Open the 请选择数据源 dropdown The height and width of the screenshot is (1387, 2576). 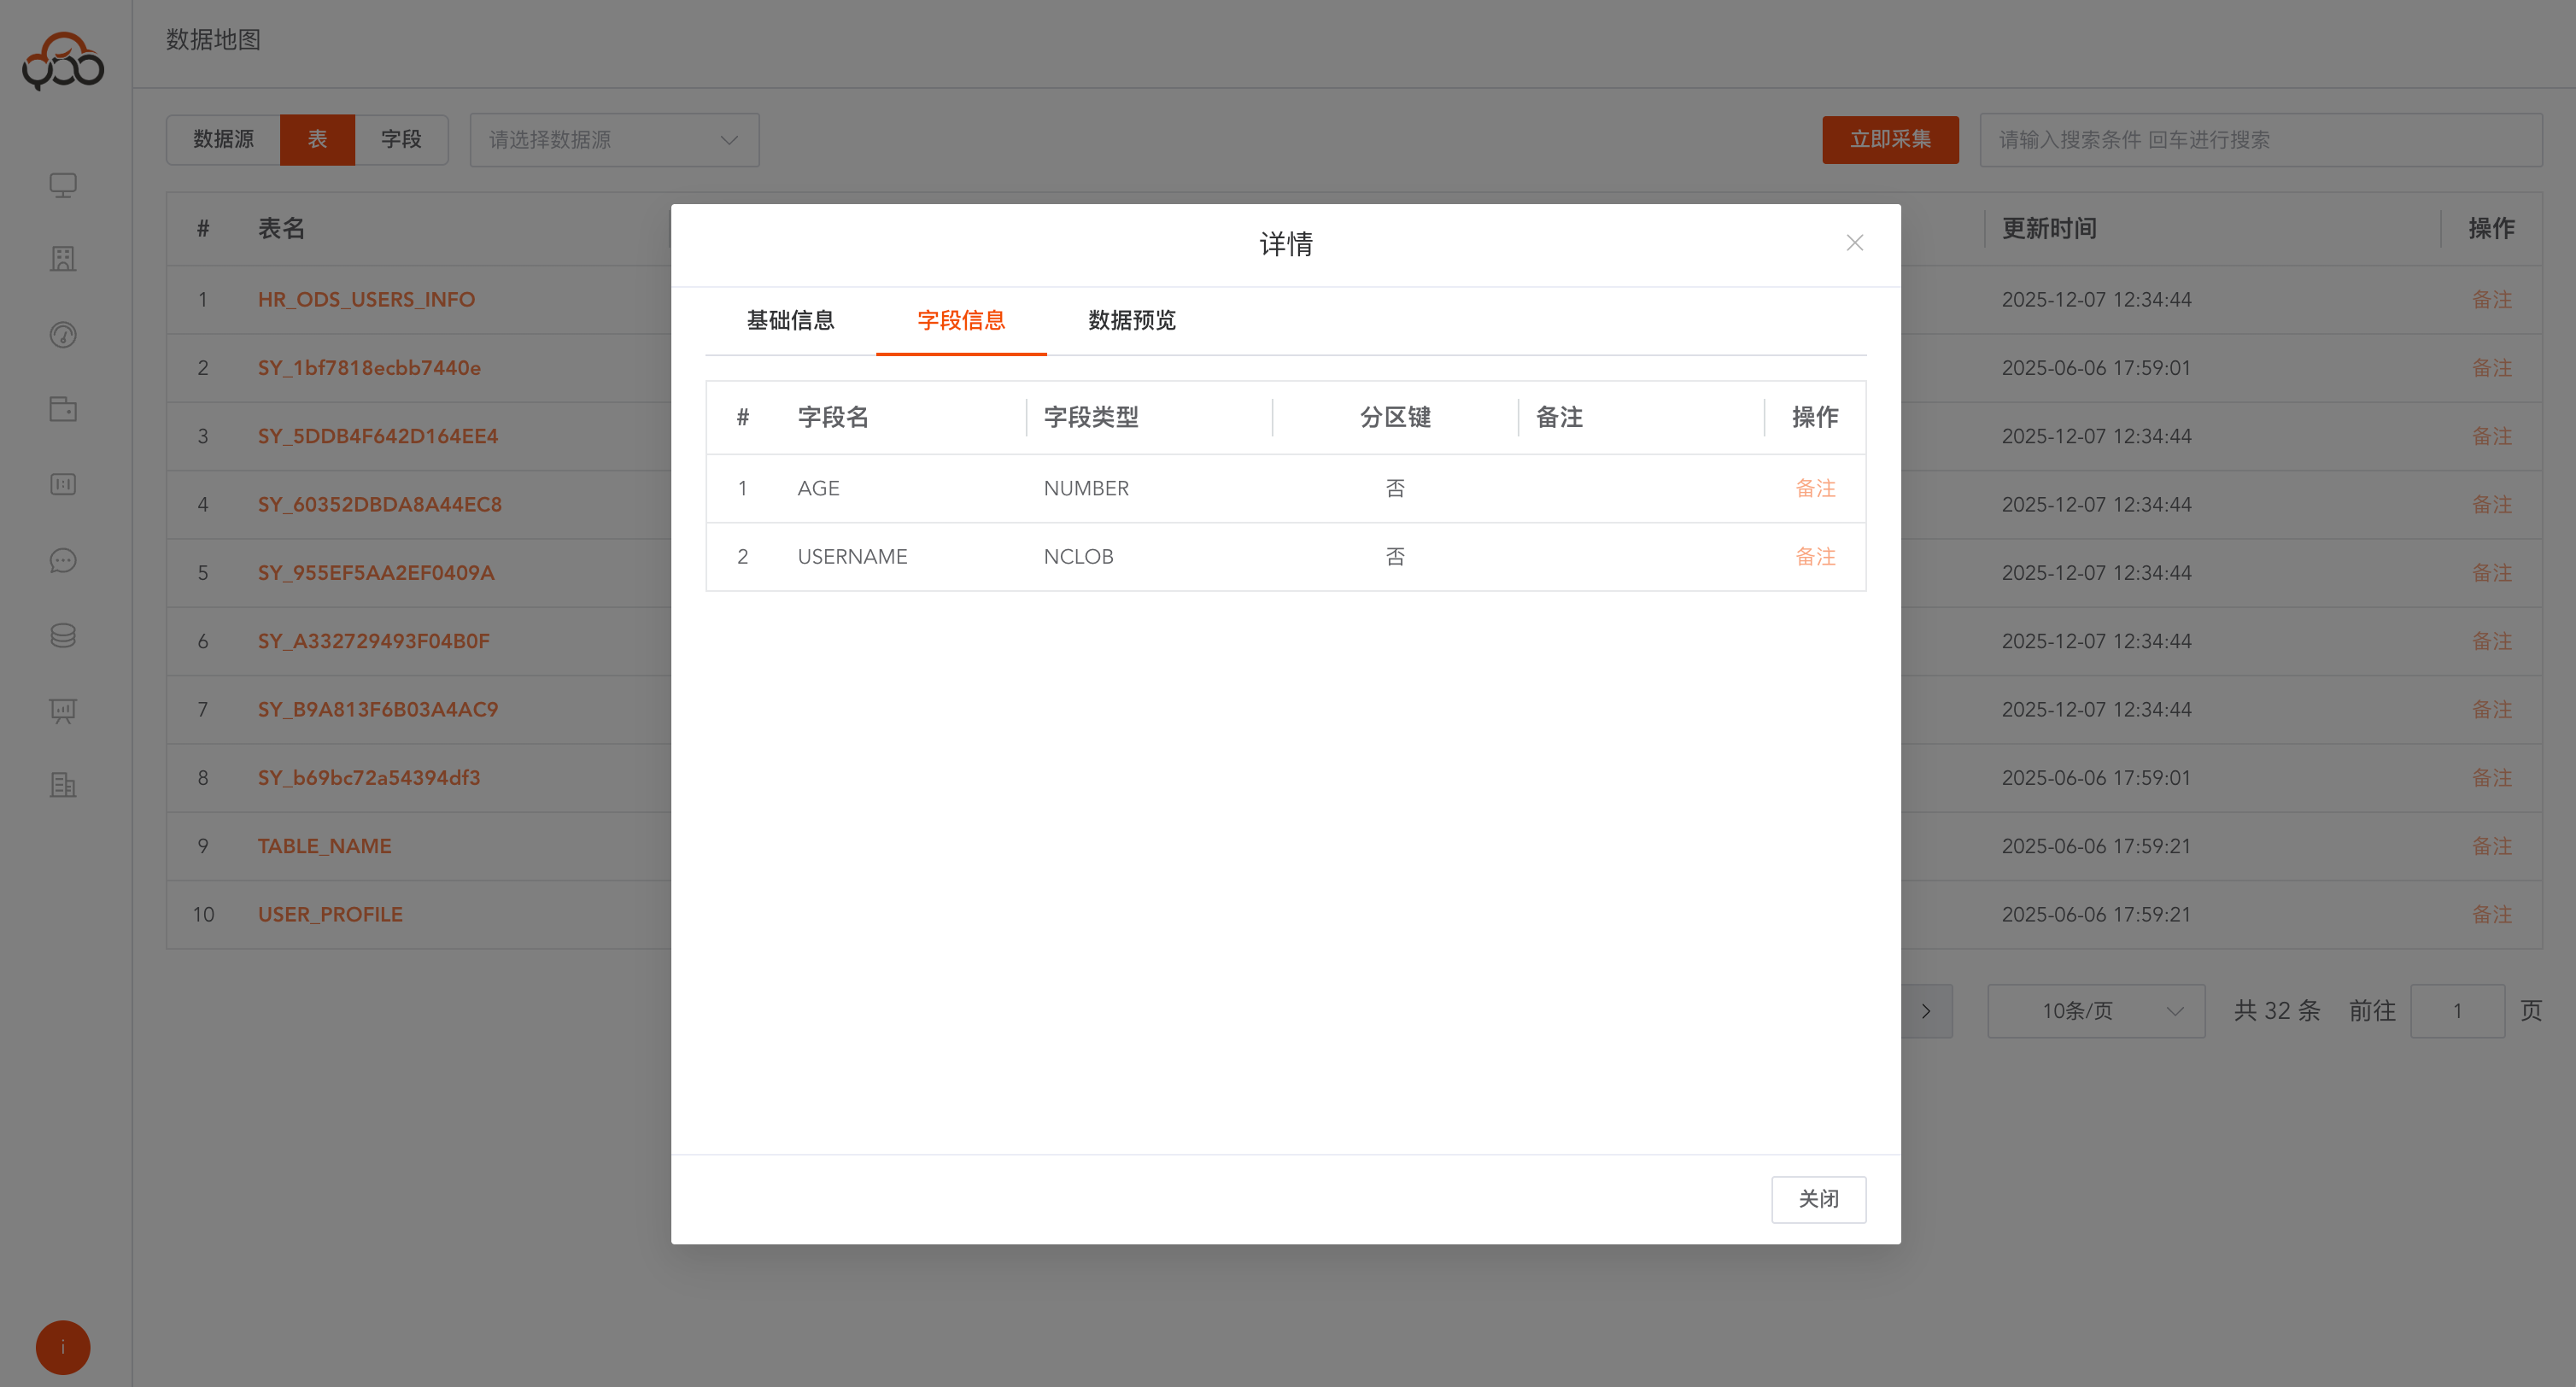pyautogui.click(x=614, y=140)
